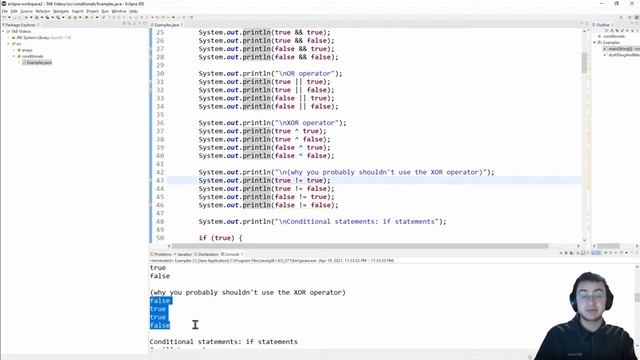Open the Window menu
This screenshot has width=640, height=360.
[119, 11]
